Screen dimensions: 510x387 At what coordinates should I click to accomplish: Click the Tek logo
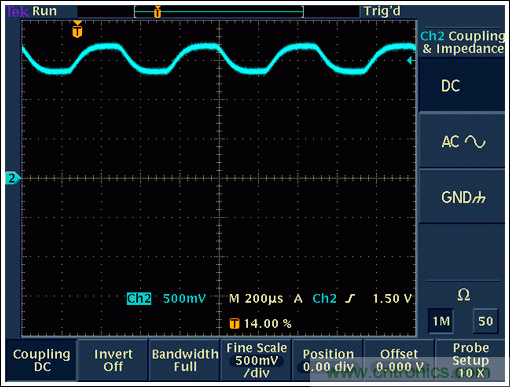tap(17, 11)
